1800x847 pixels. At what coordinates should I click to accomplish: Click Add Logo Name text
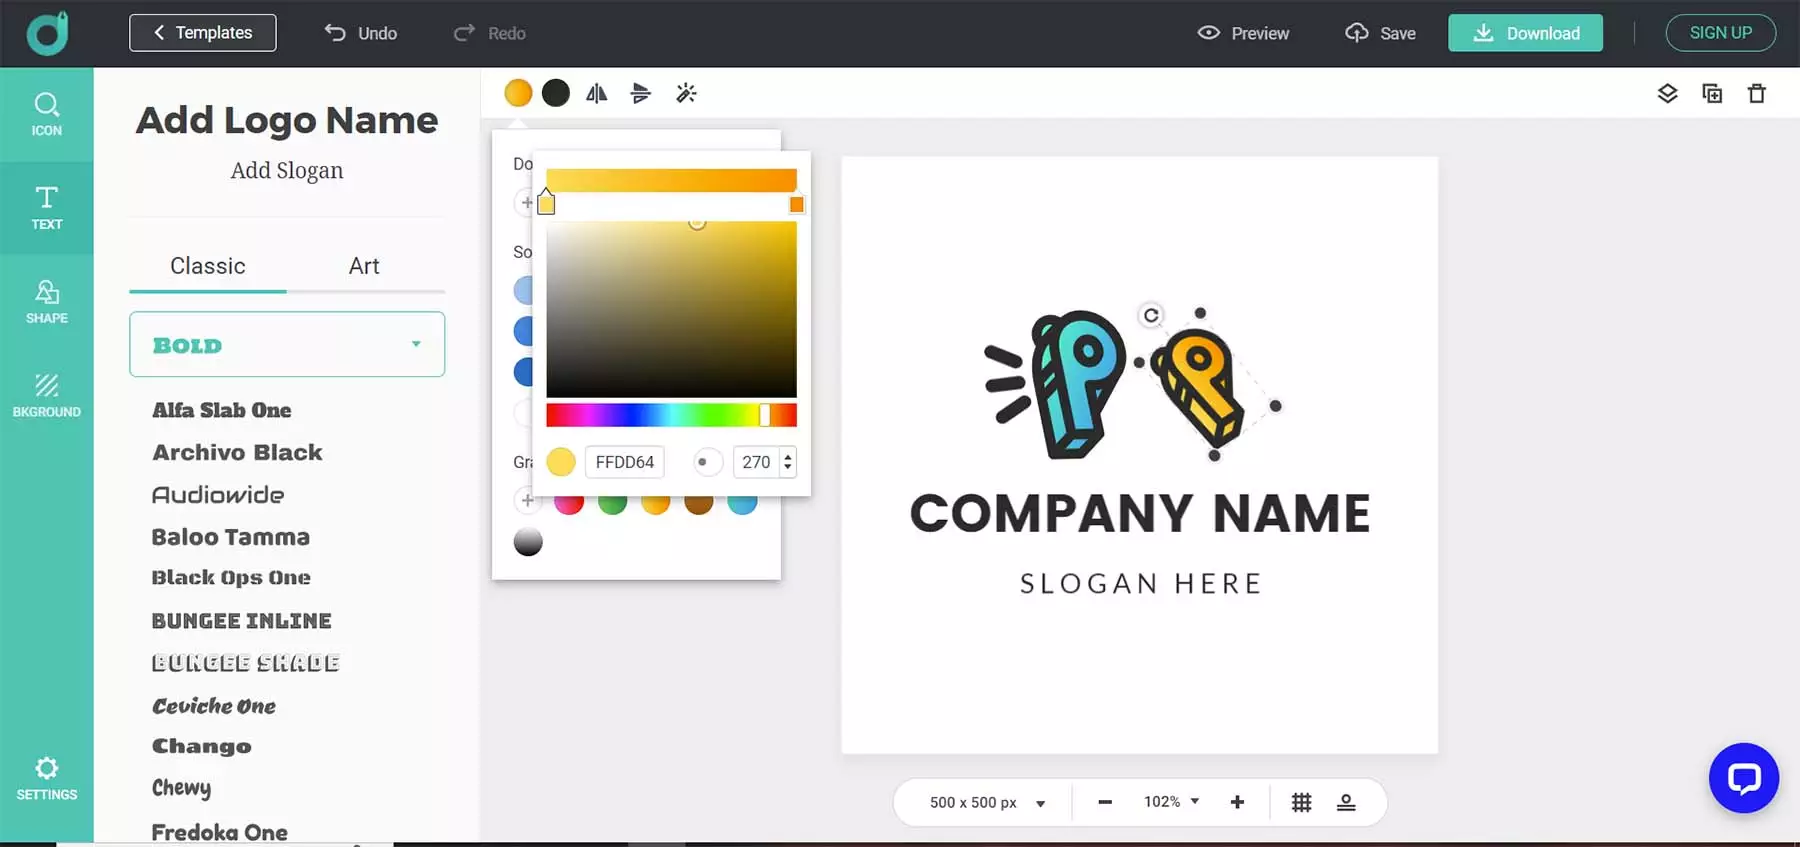287,120
